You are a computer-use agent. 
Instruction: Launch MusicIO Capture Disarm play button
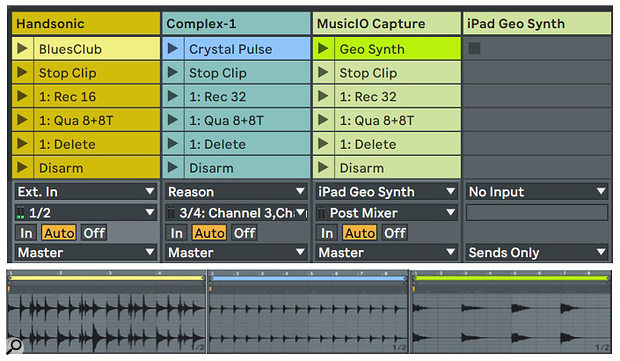[323, 167]
